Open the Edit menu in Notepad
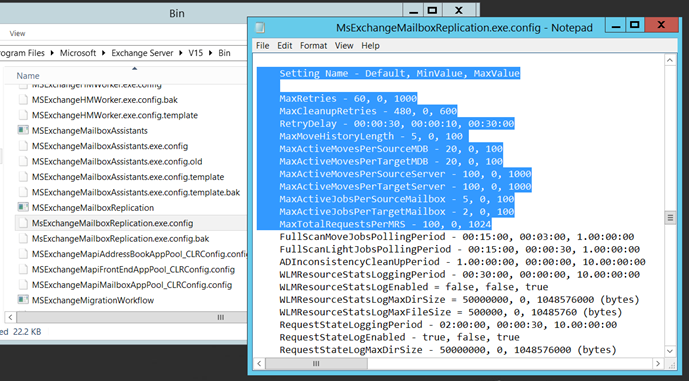The width and height of the screenshot is (689, 381). coord(284,46)
